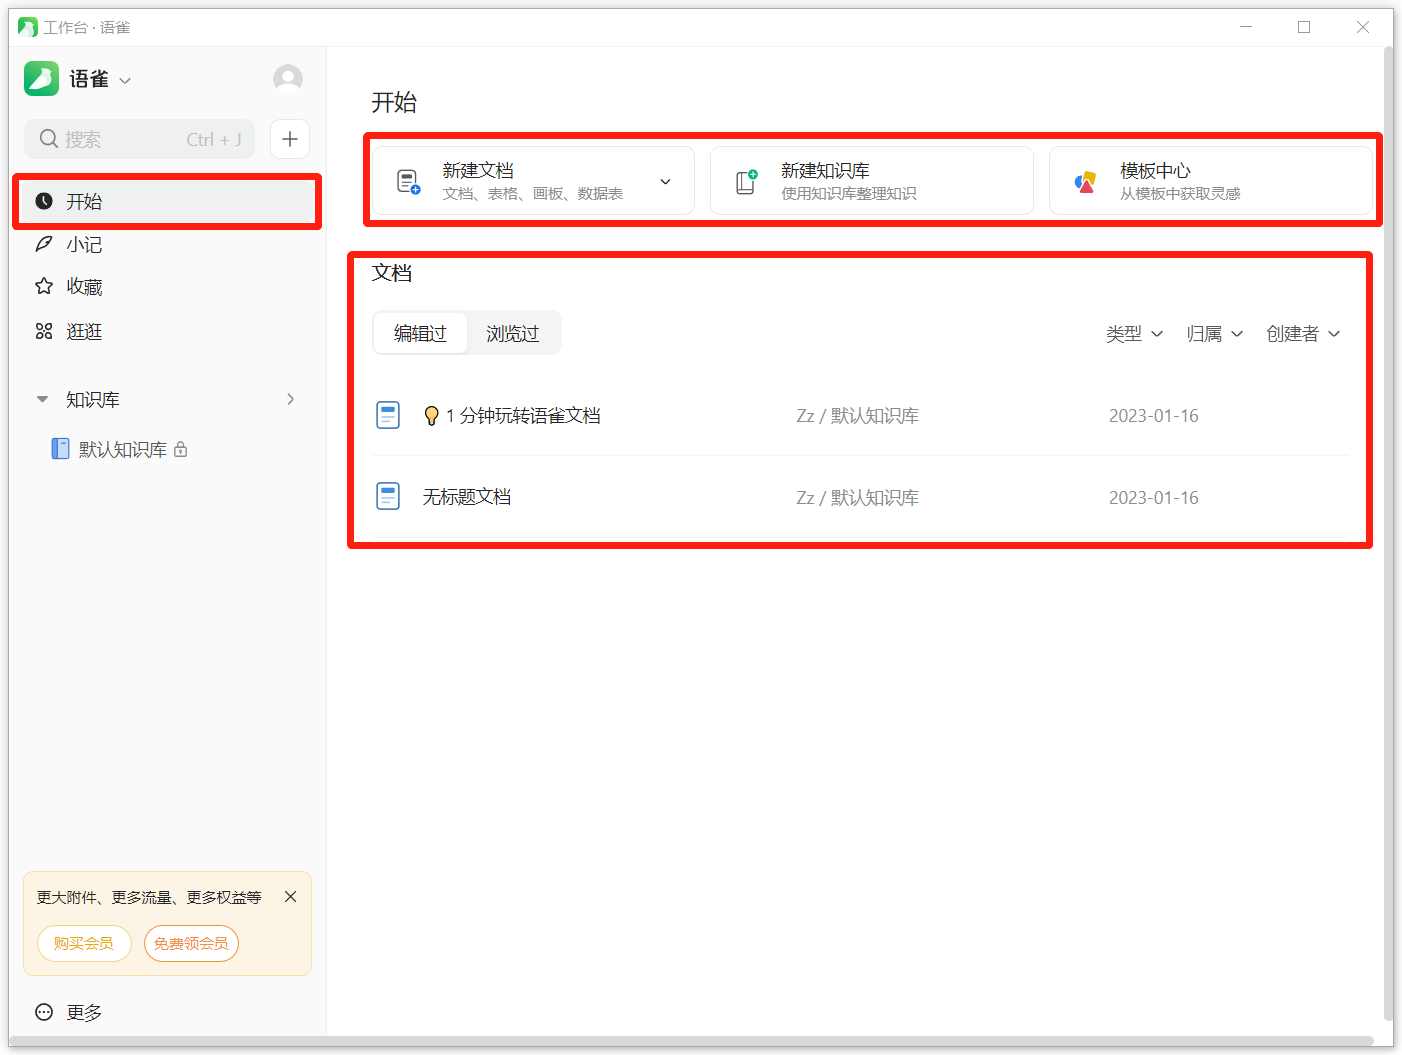
Task: Open the 创建者 filter dropdown
Action: [1303, 334]
